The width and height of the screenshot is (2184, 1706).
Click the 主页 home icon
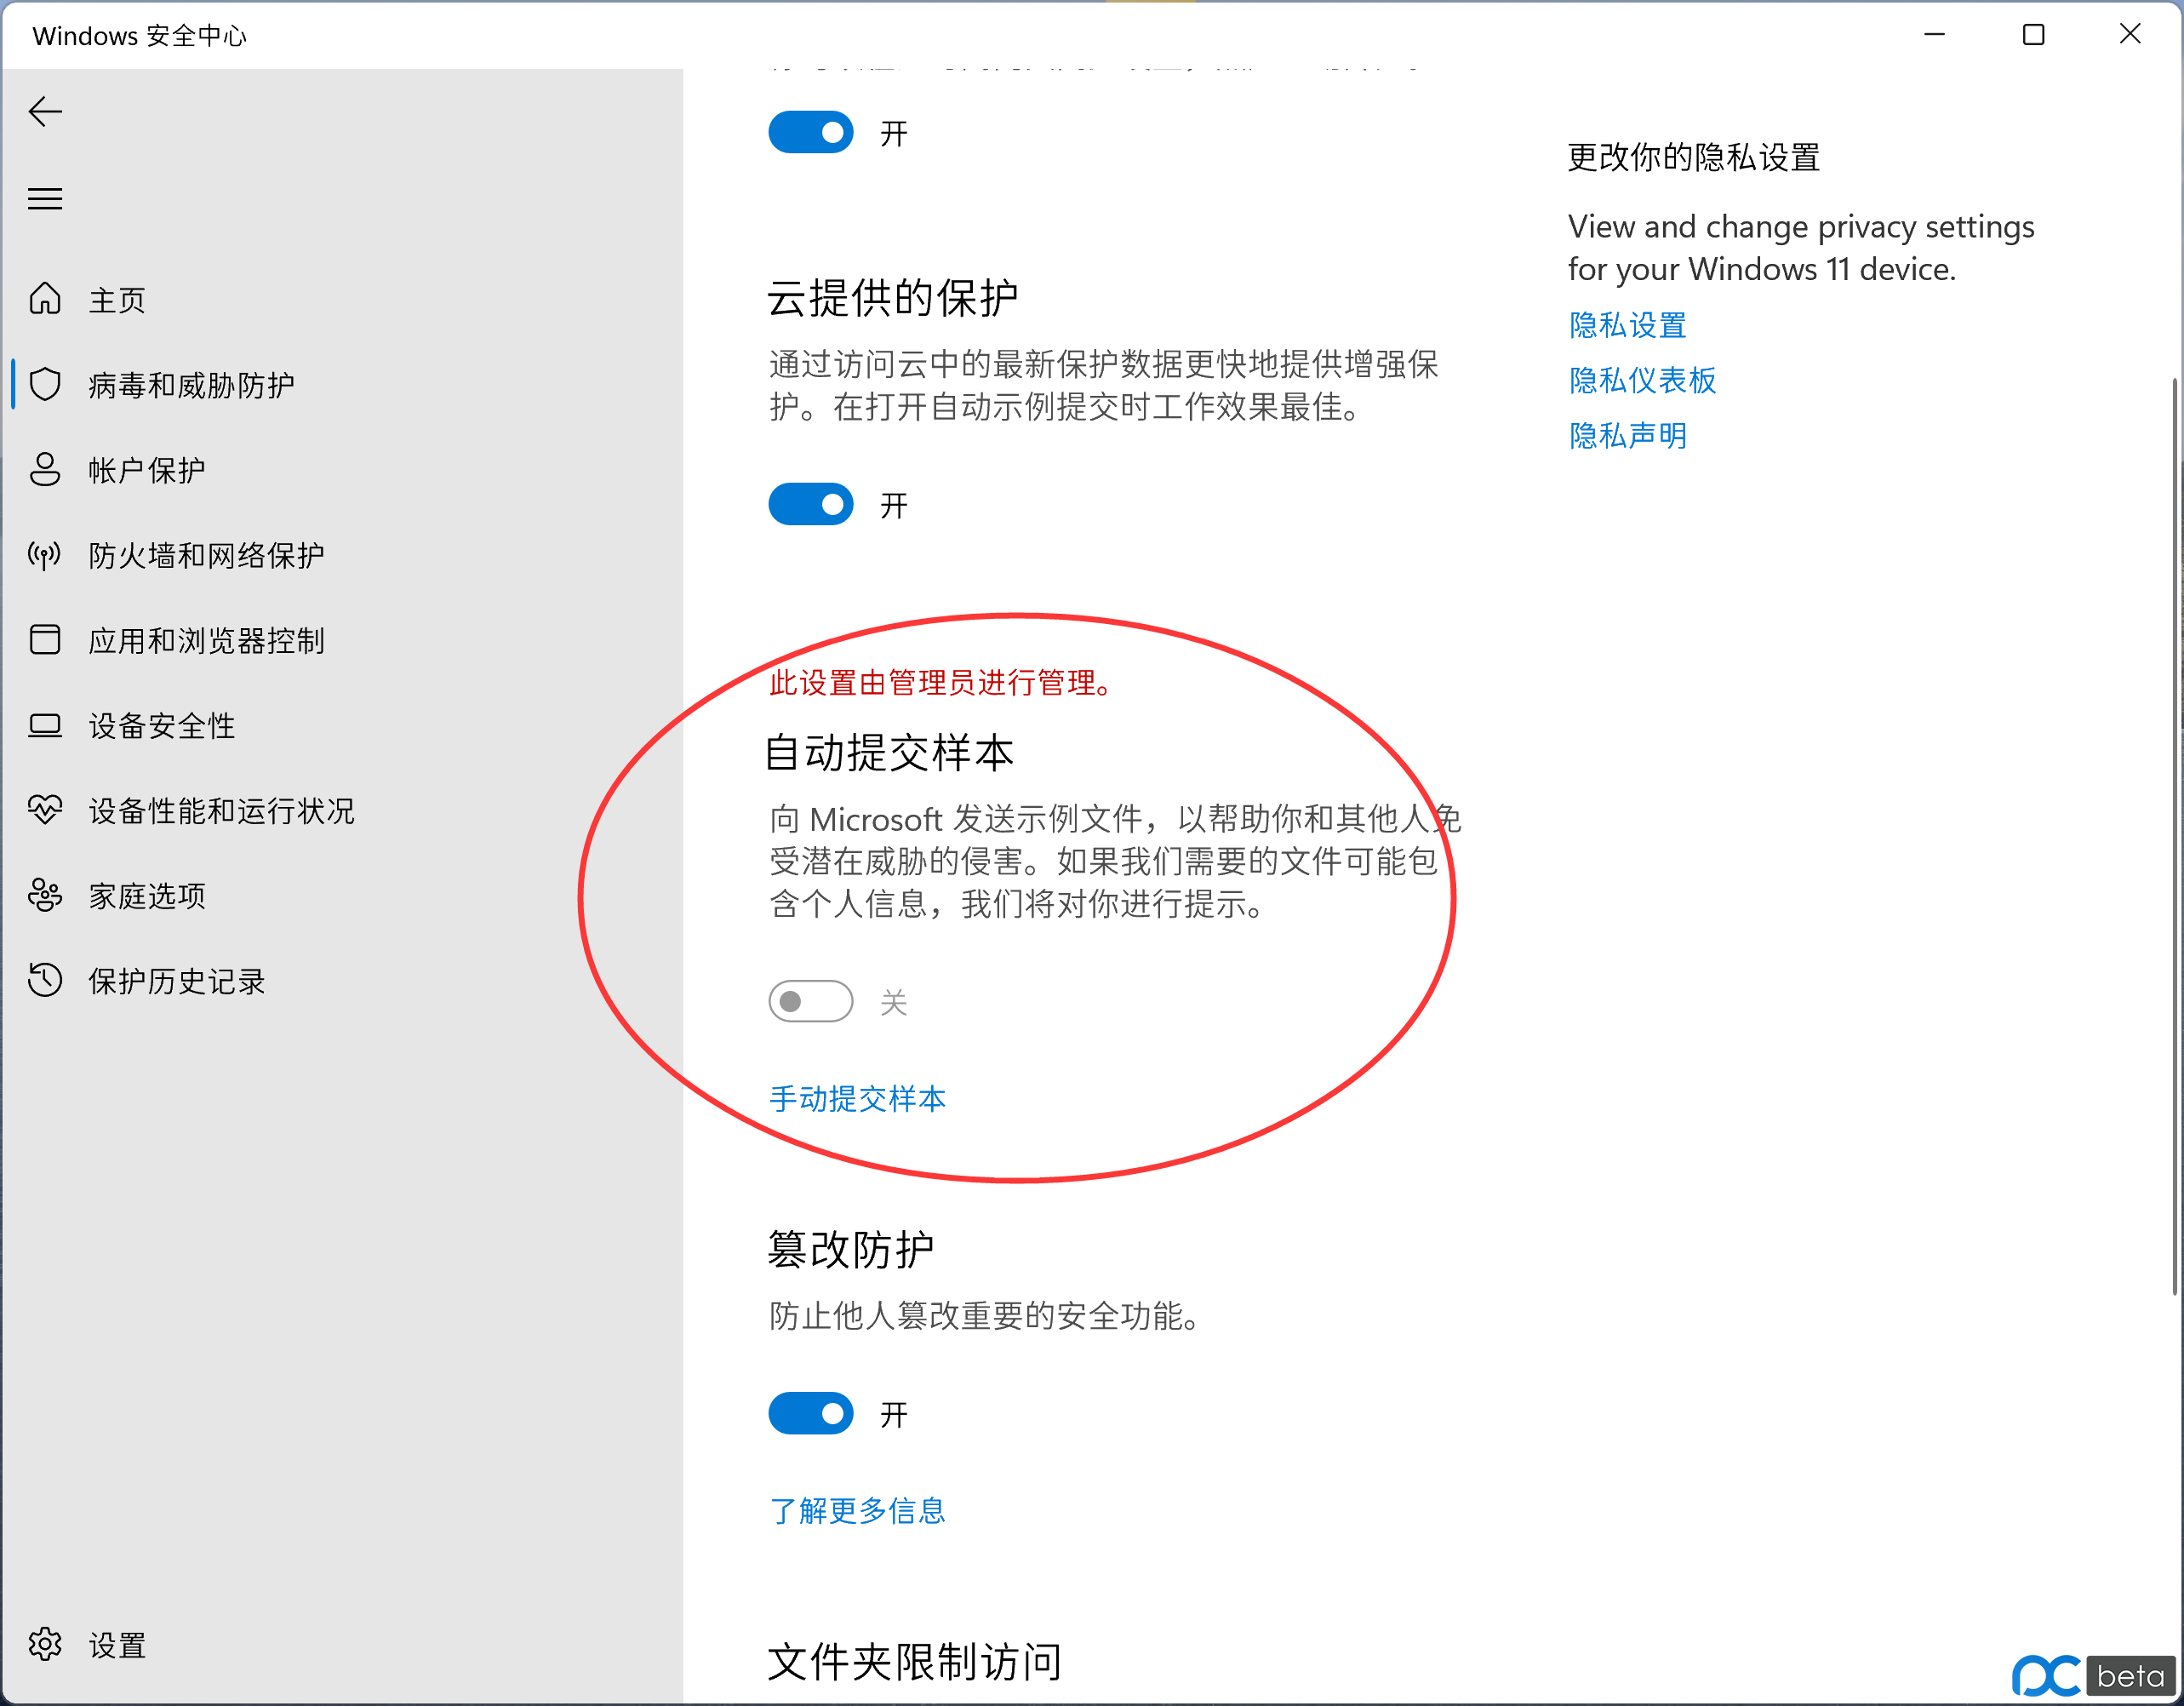pyautogui.click(x=45, y=299)
